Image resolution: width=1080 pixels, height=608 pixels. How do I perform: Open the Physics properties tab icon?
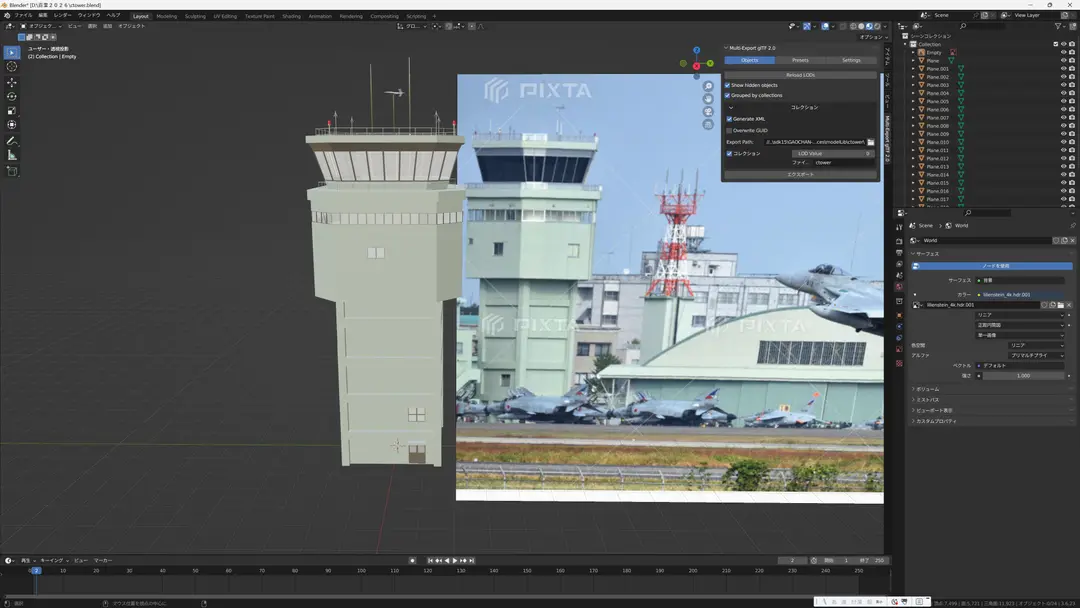[x=899, y=326]
